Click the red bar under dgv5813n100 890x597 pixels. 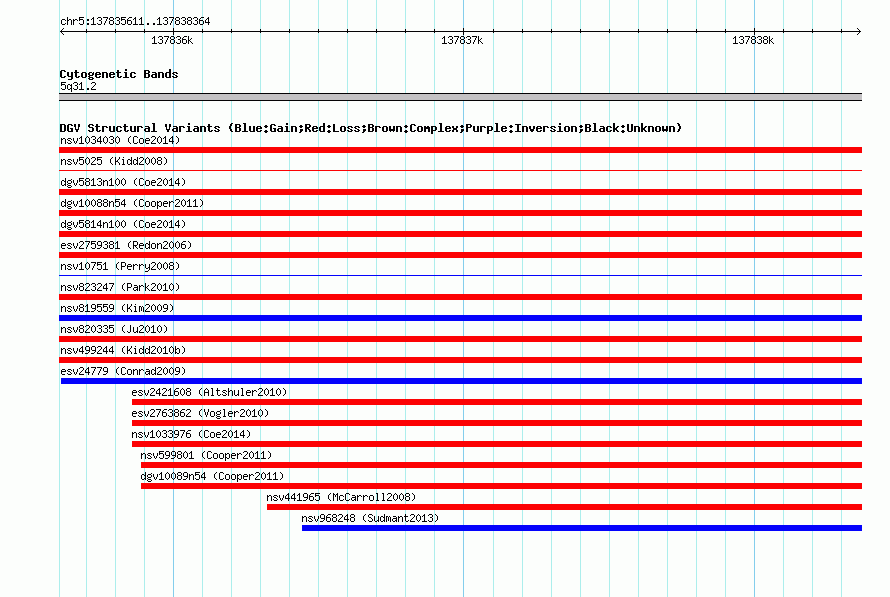tap(460, 192)
